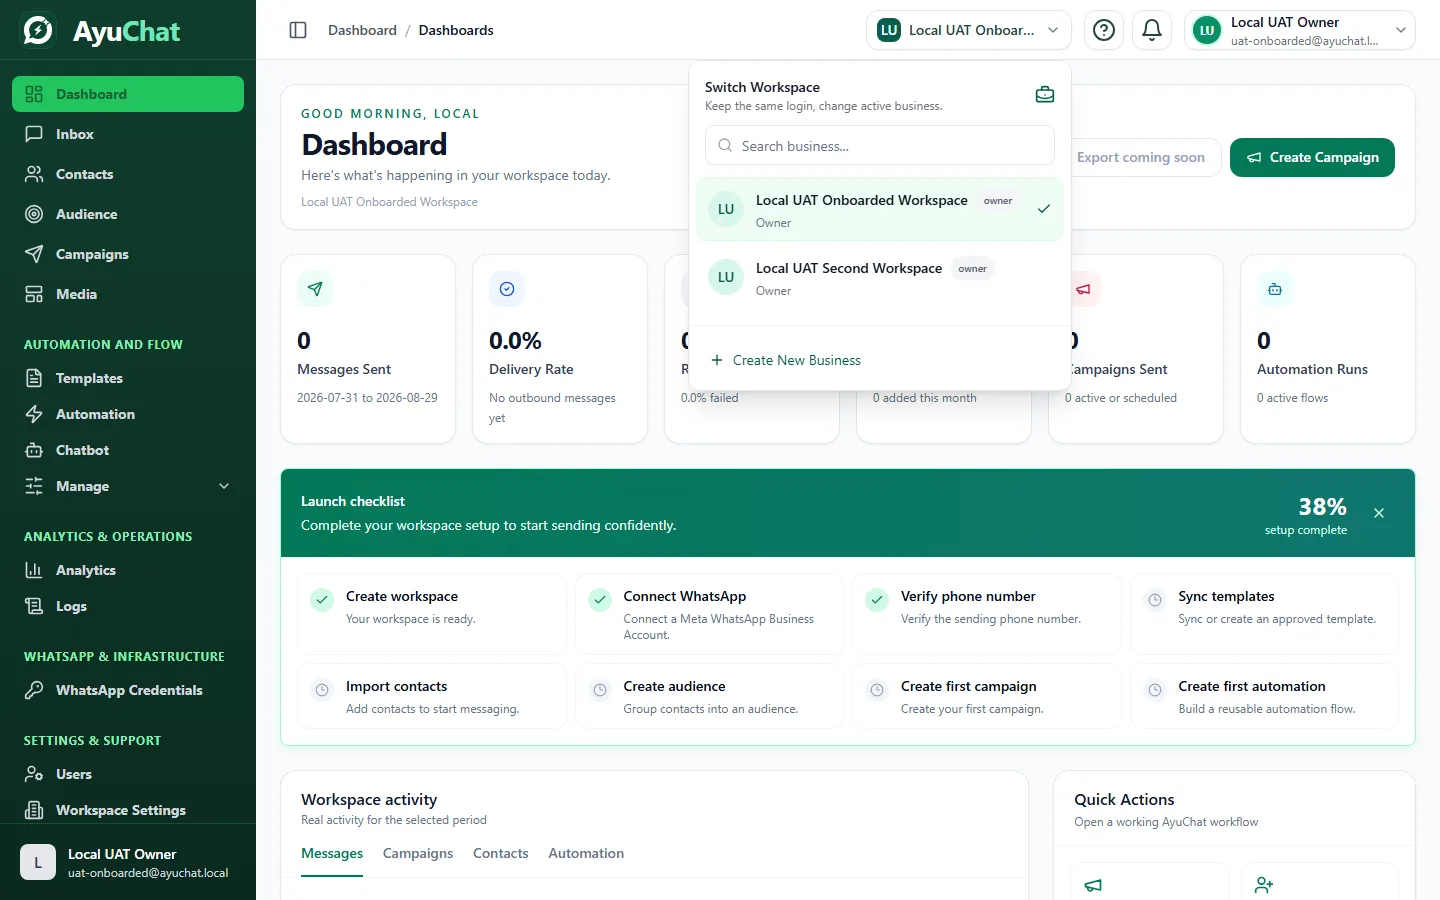This screenshot has width=1440, height=900.
Task: Click the Local UAT Owner profile at sidebar bottom
Action: (x=128, y=862)
